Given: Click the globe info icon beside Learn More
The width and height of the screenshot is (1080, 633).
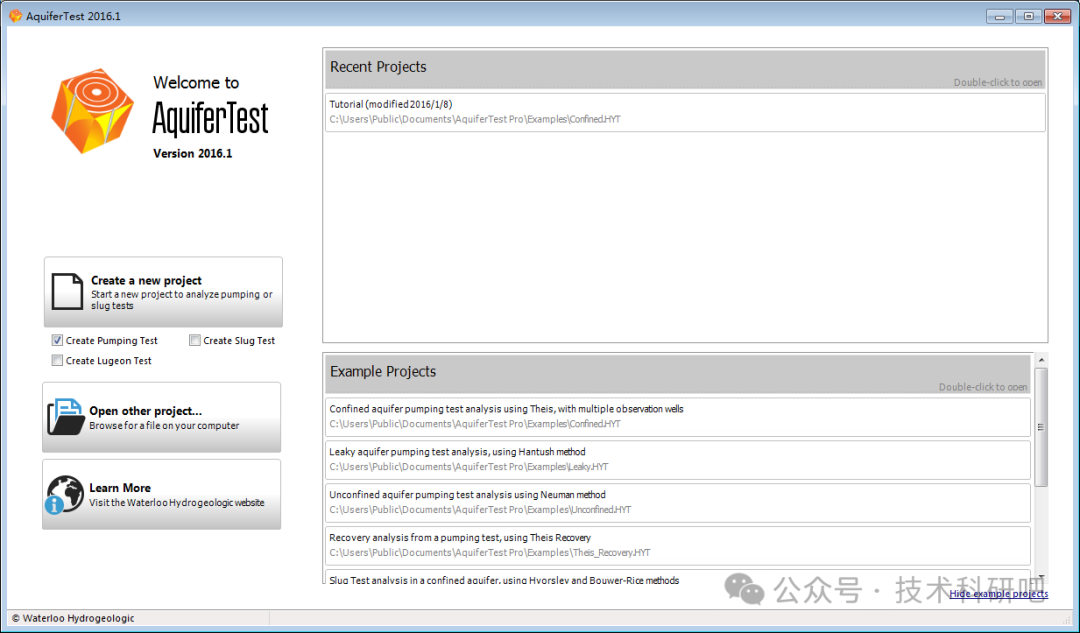Looking at the screenshot, I should coord(64,495).
